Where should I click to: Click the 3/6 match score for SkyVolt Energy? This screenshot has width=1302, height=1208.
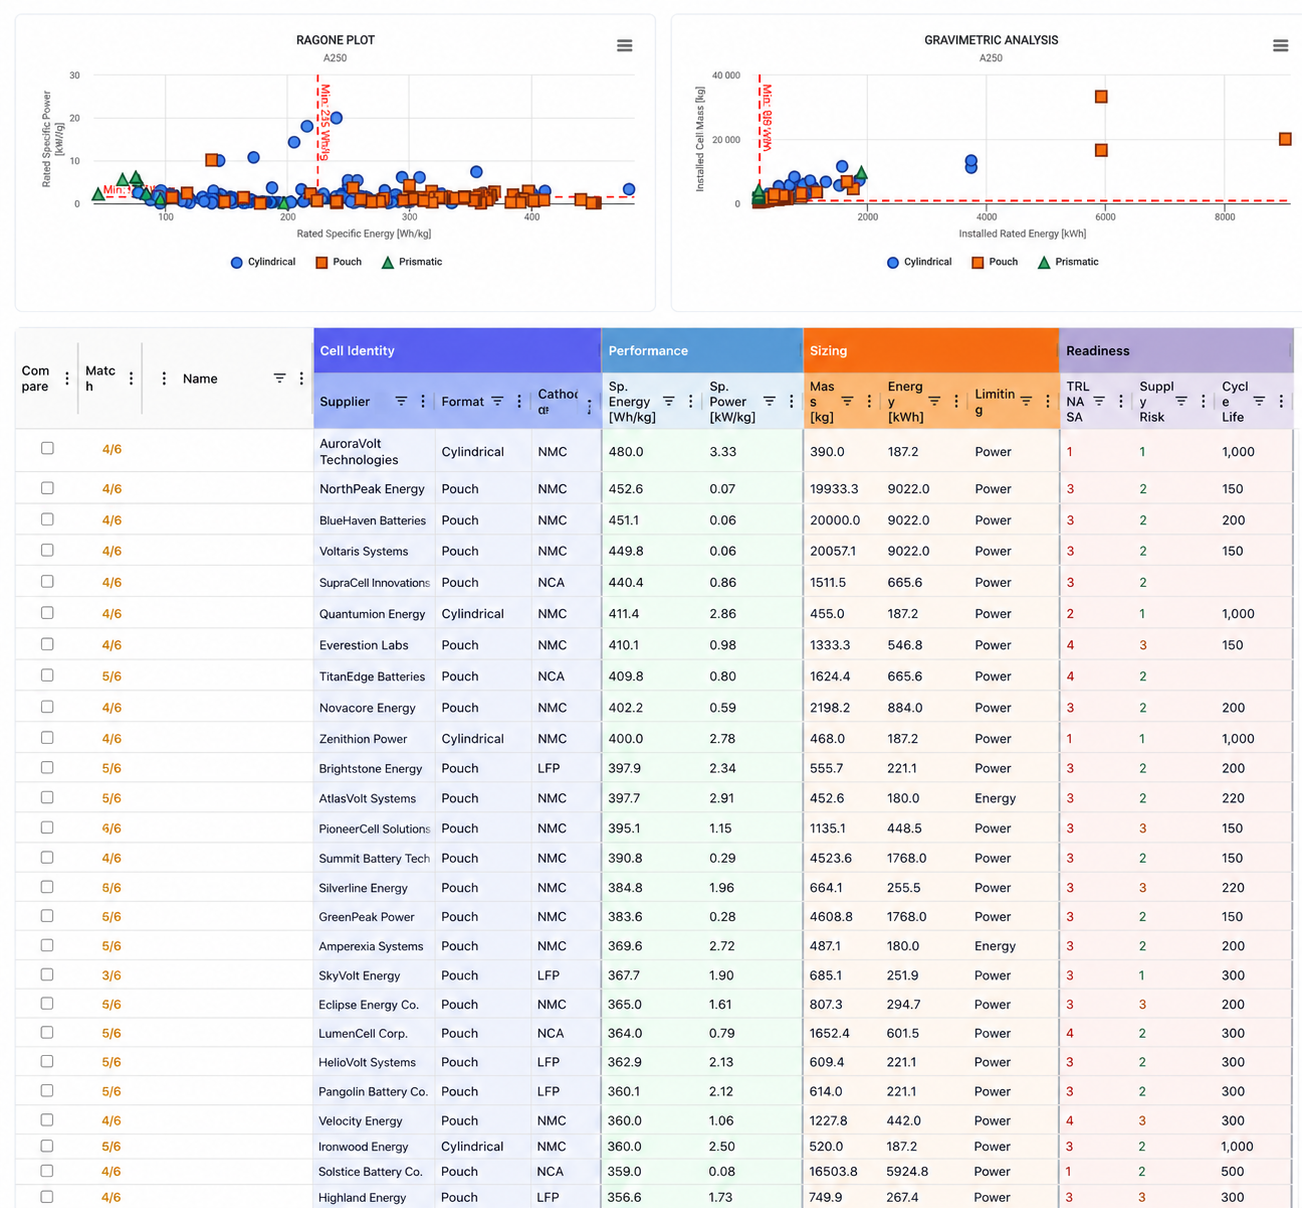[111, 976]
